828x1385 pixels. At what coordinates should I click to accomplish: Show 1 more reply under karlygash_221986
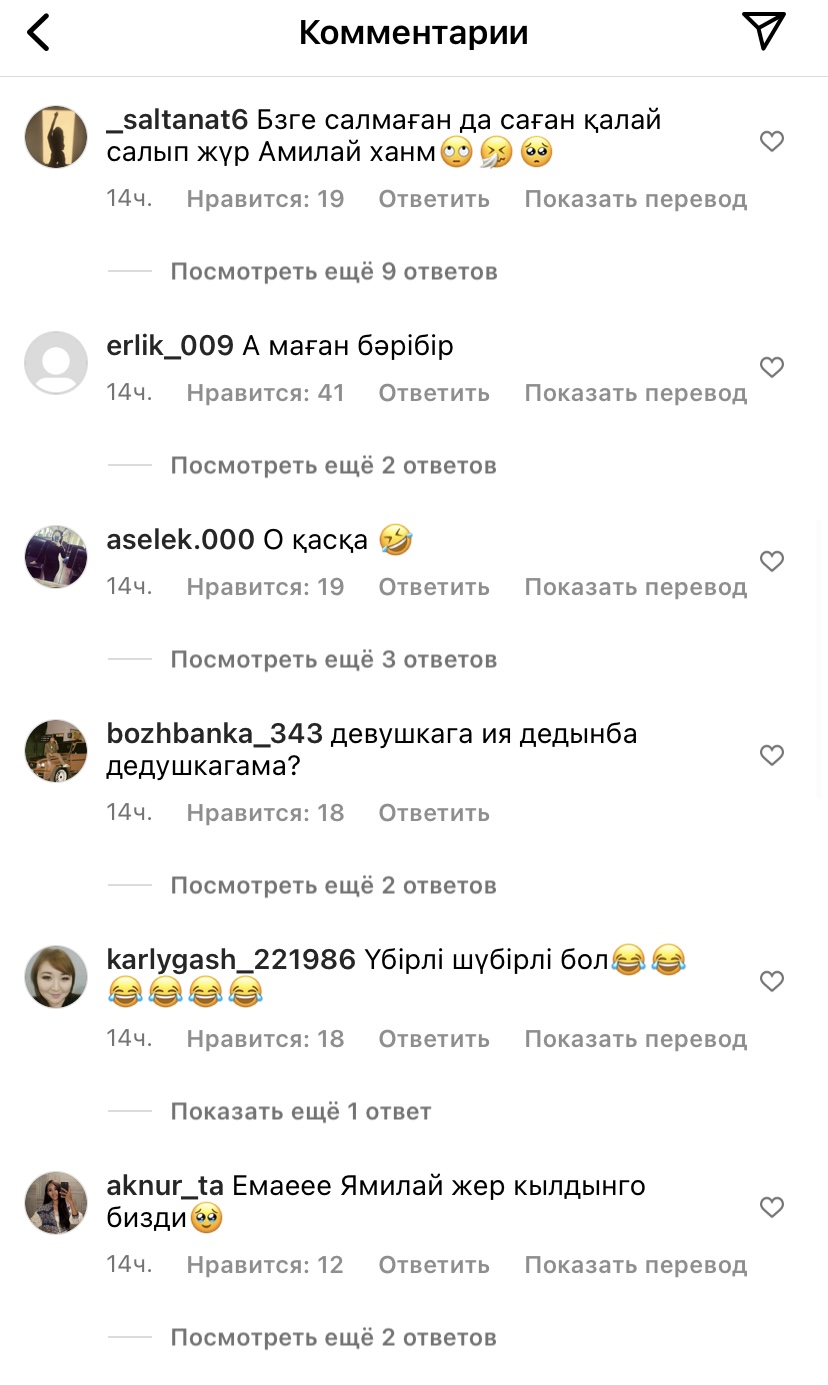[x=301, y=1111]
